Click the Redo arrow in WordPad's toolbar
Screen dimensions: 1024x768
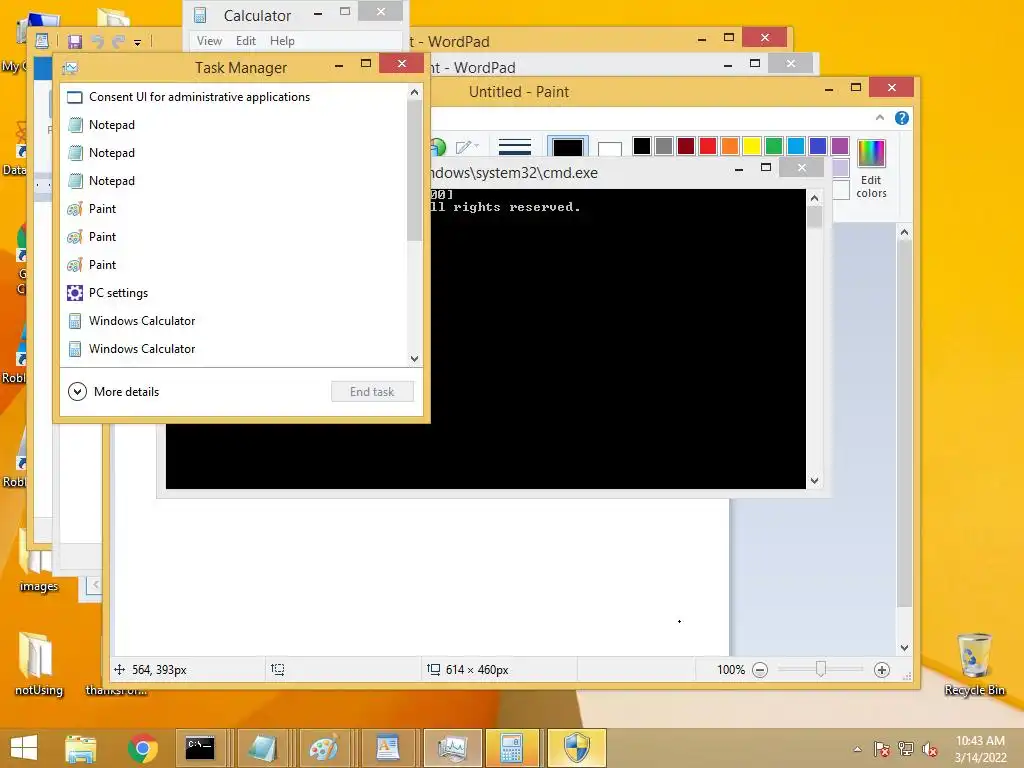tap(118, 42)
